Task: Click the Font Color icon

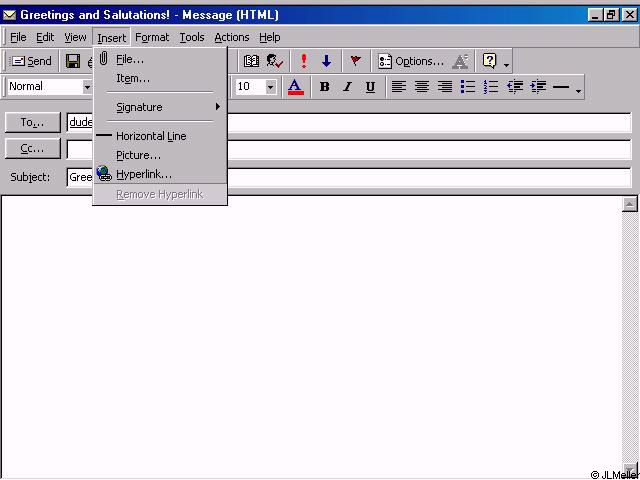Action: click(x=295, y=87)
